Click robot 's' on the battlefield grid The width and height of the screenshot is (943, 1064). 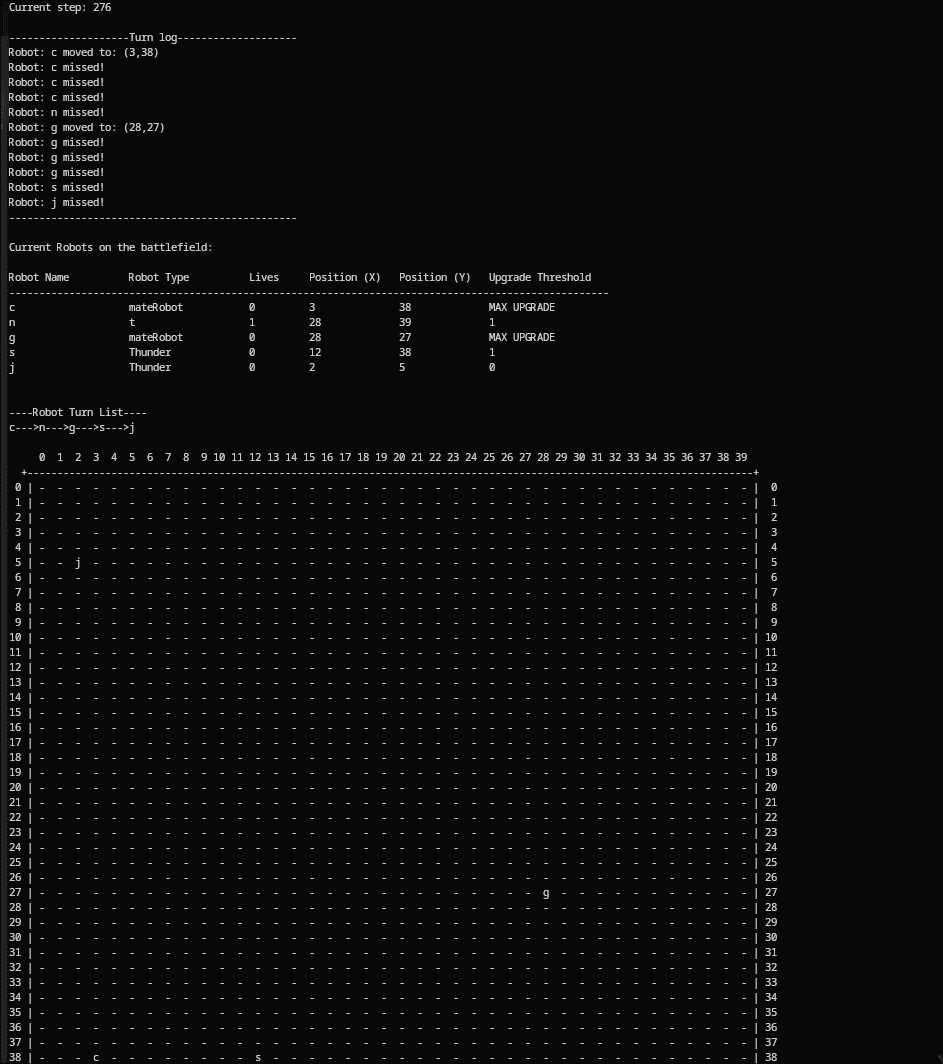(258, 1057)
